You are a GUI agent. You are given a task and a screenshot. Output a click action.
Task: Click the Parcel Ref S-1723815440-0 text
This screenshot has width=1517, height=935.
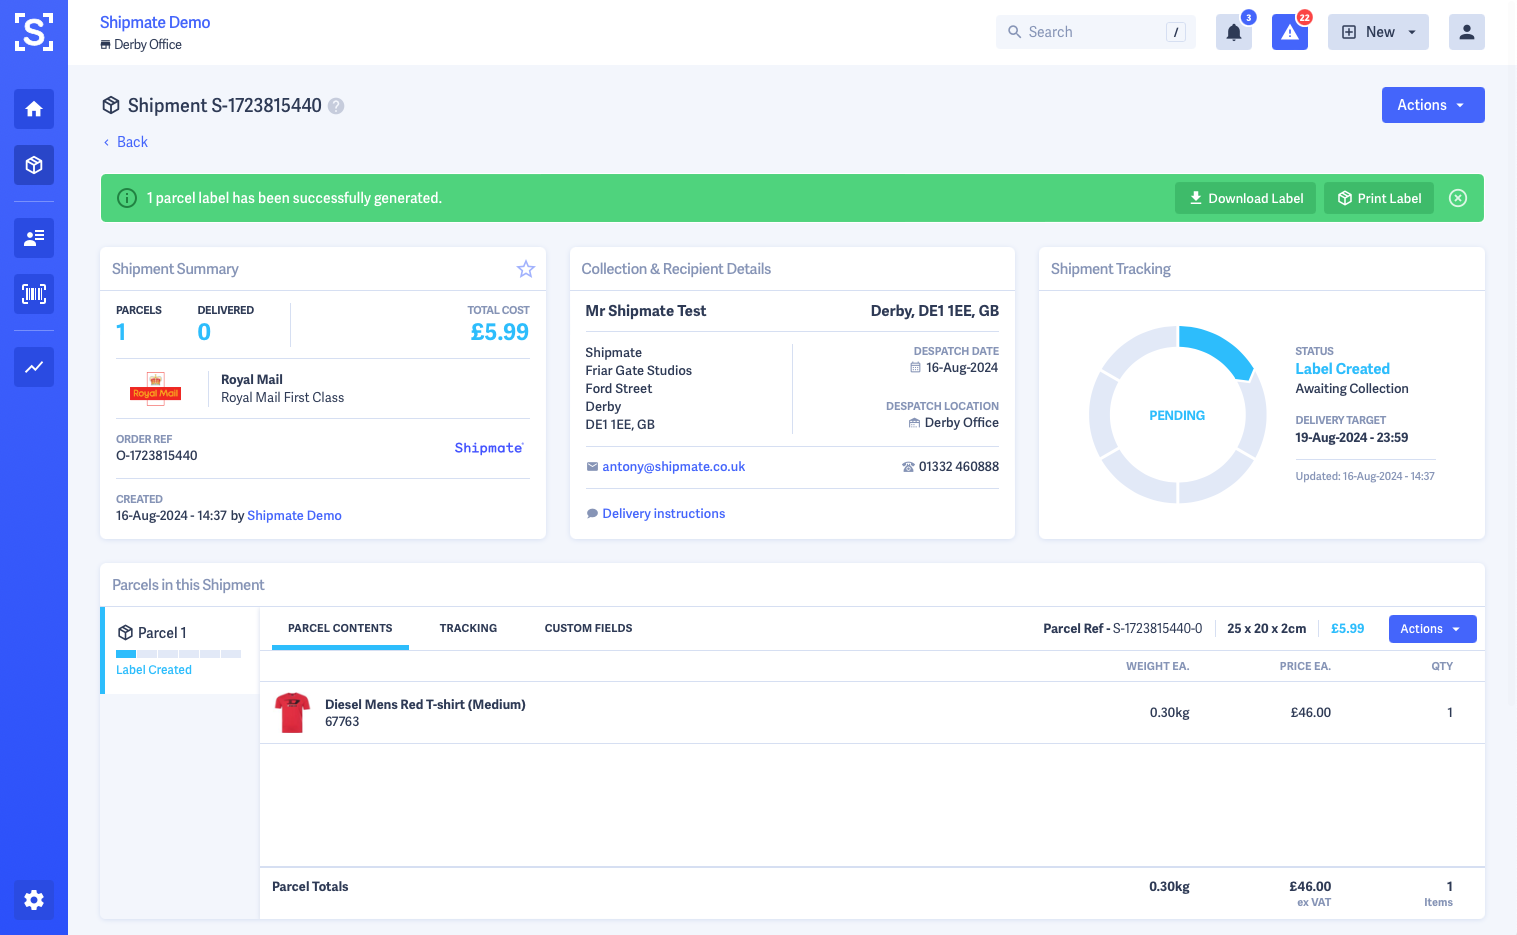click(x=1122, y=629)
